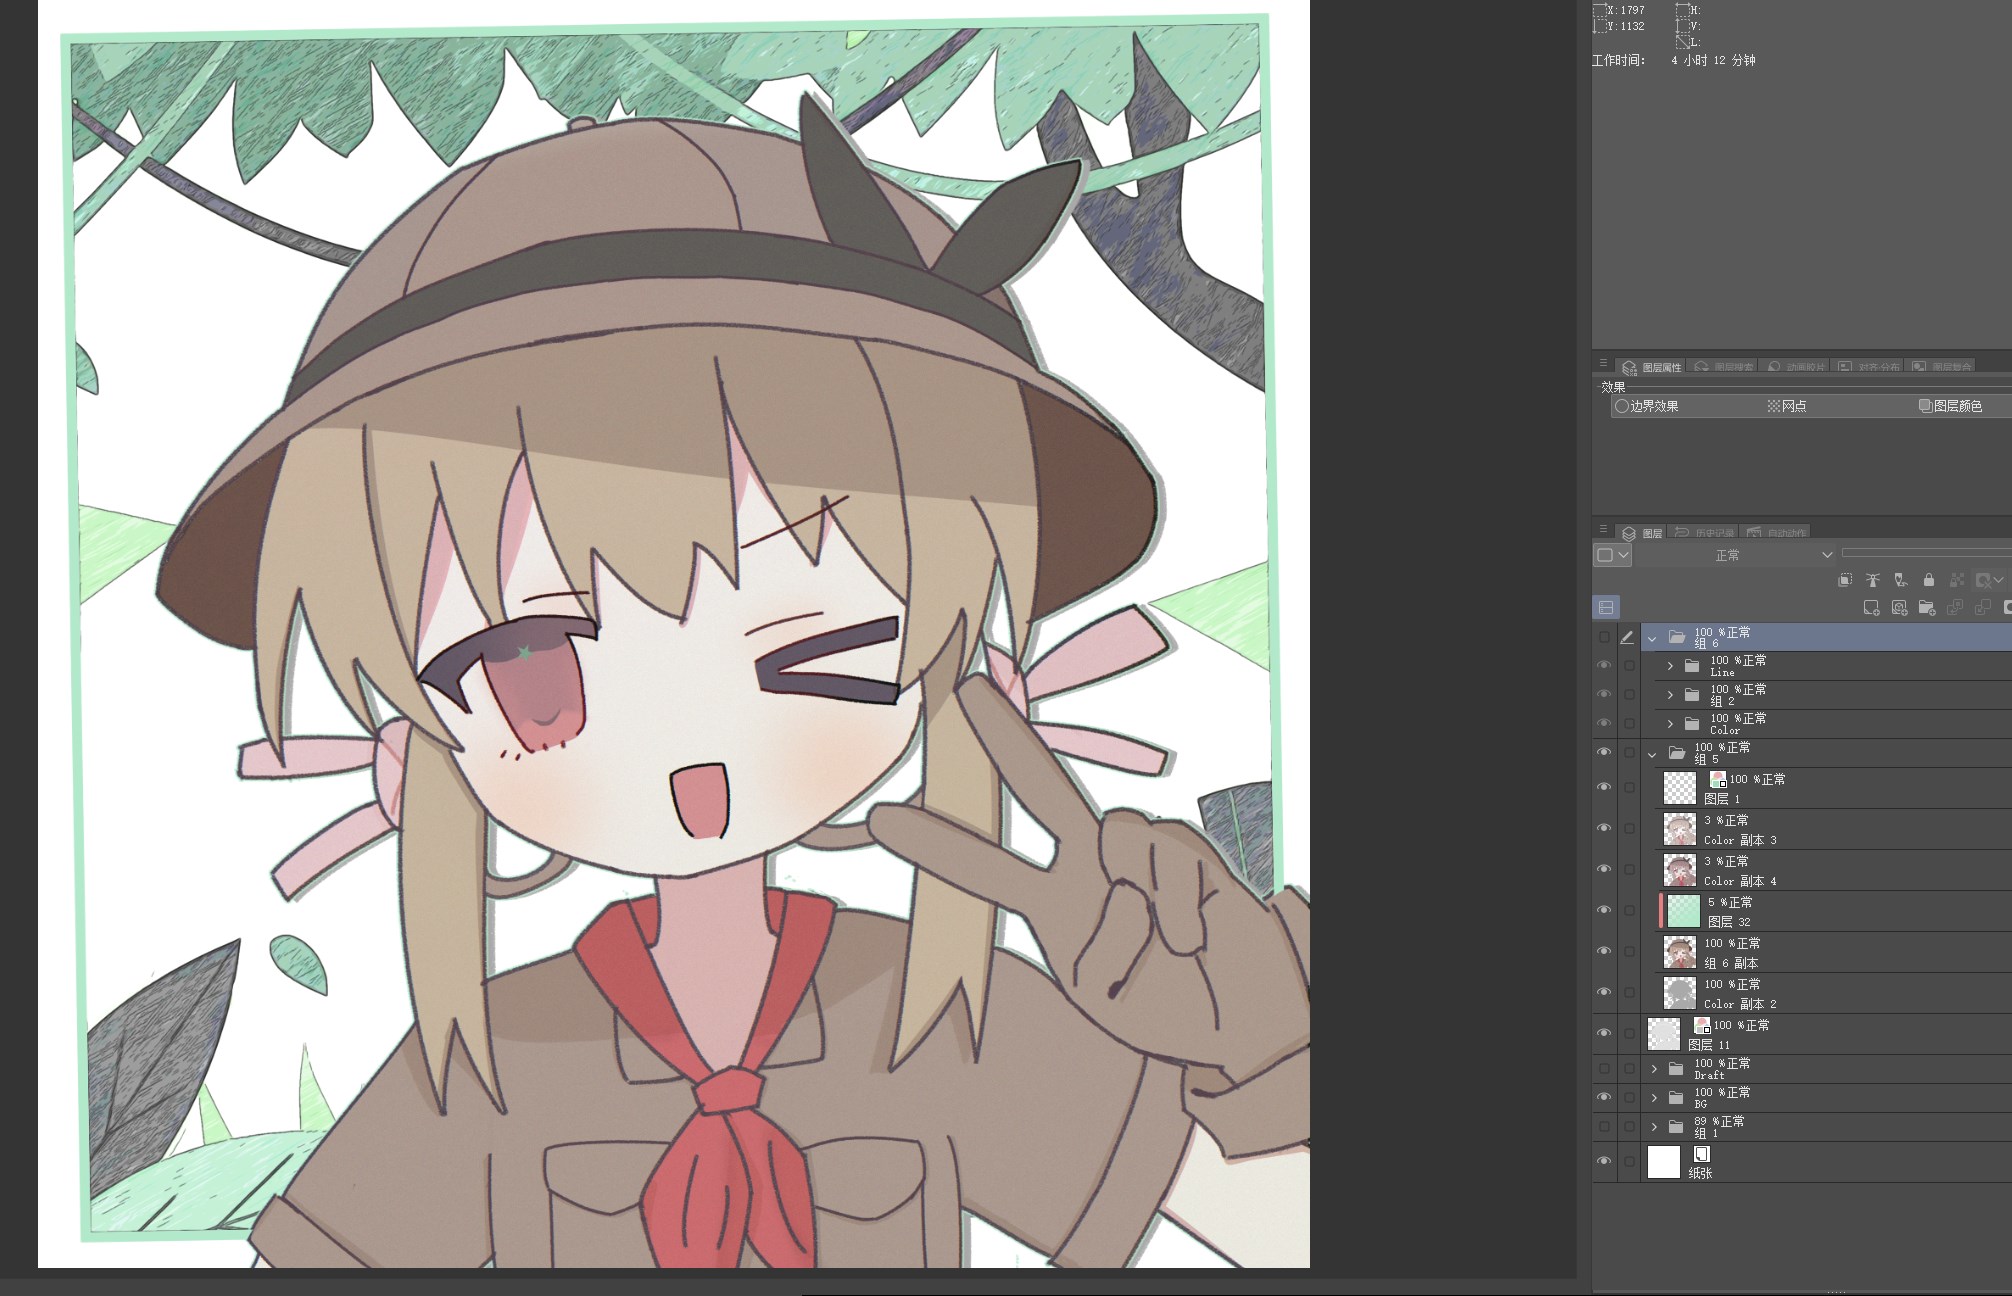Toggle lock layer padlock icon

[1929, 580]
